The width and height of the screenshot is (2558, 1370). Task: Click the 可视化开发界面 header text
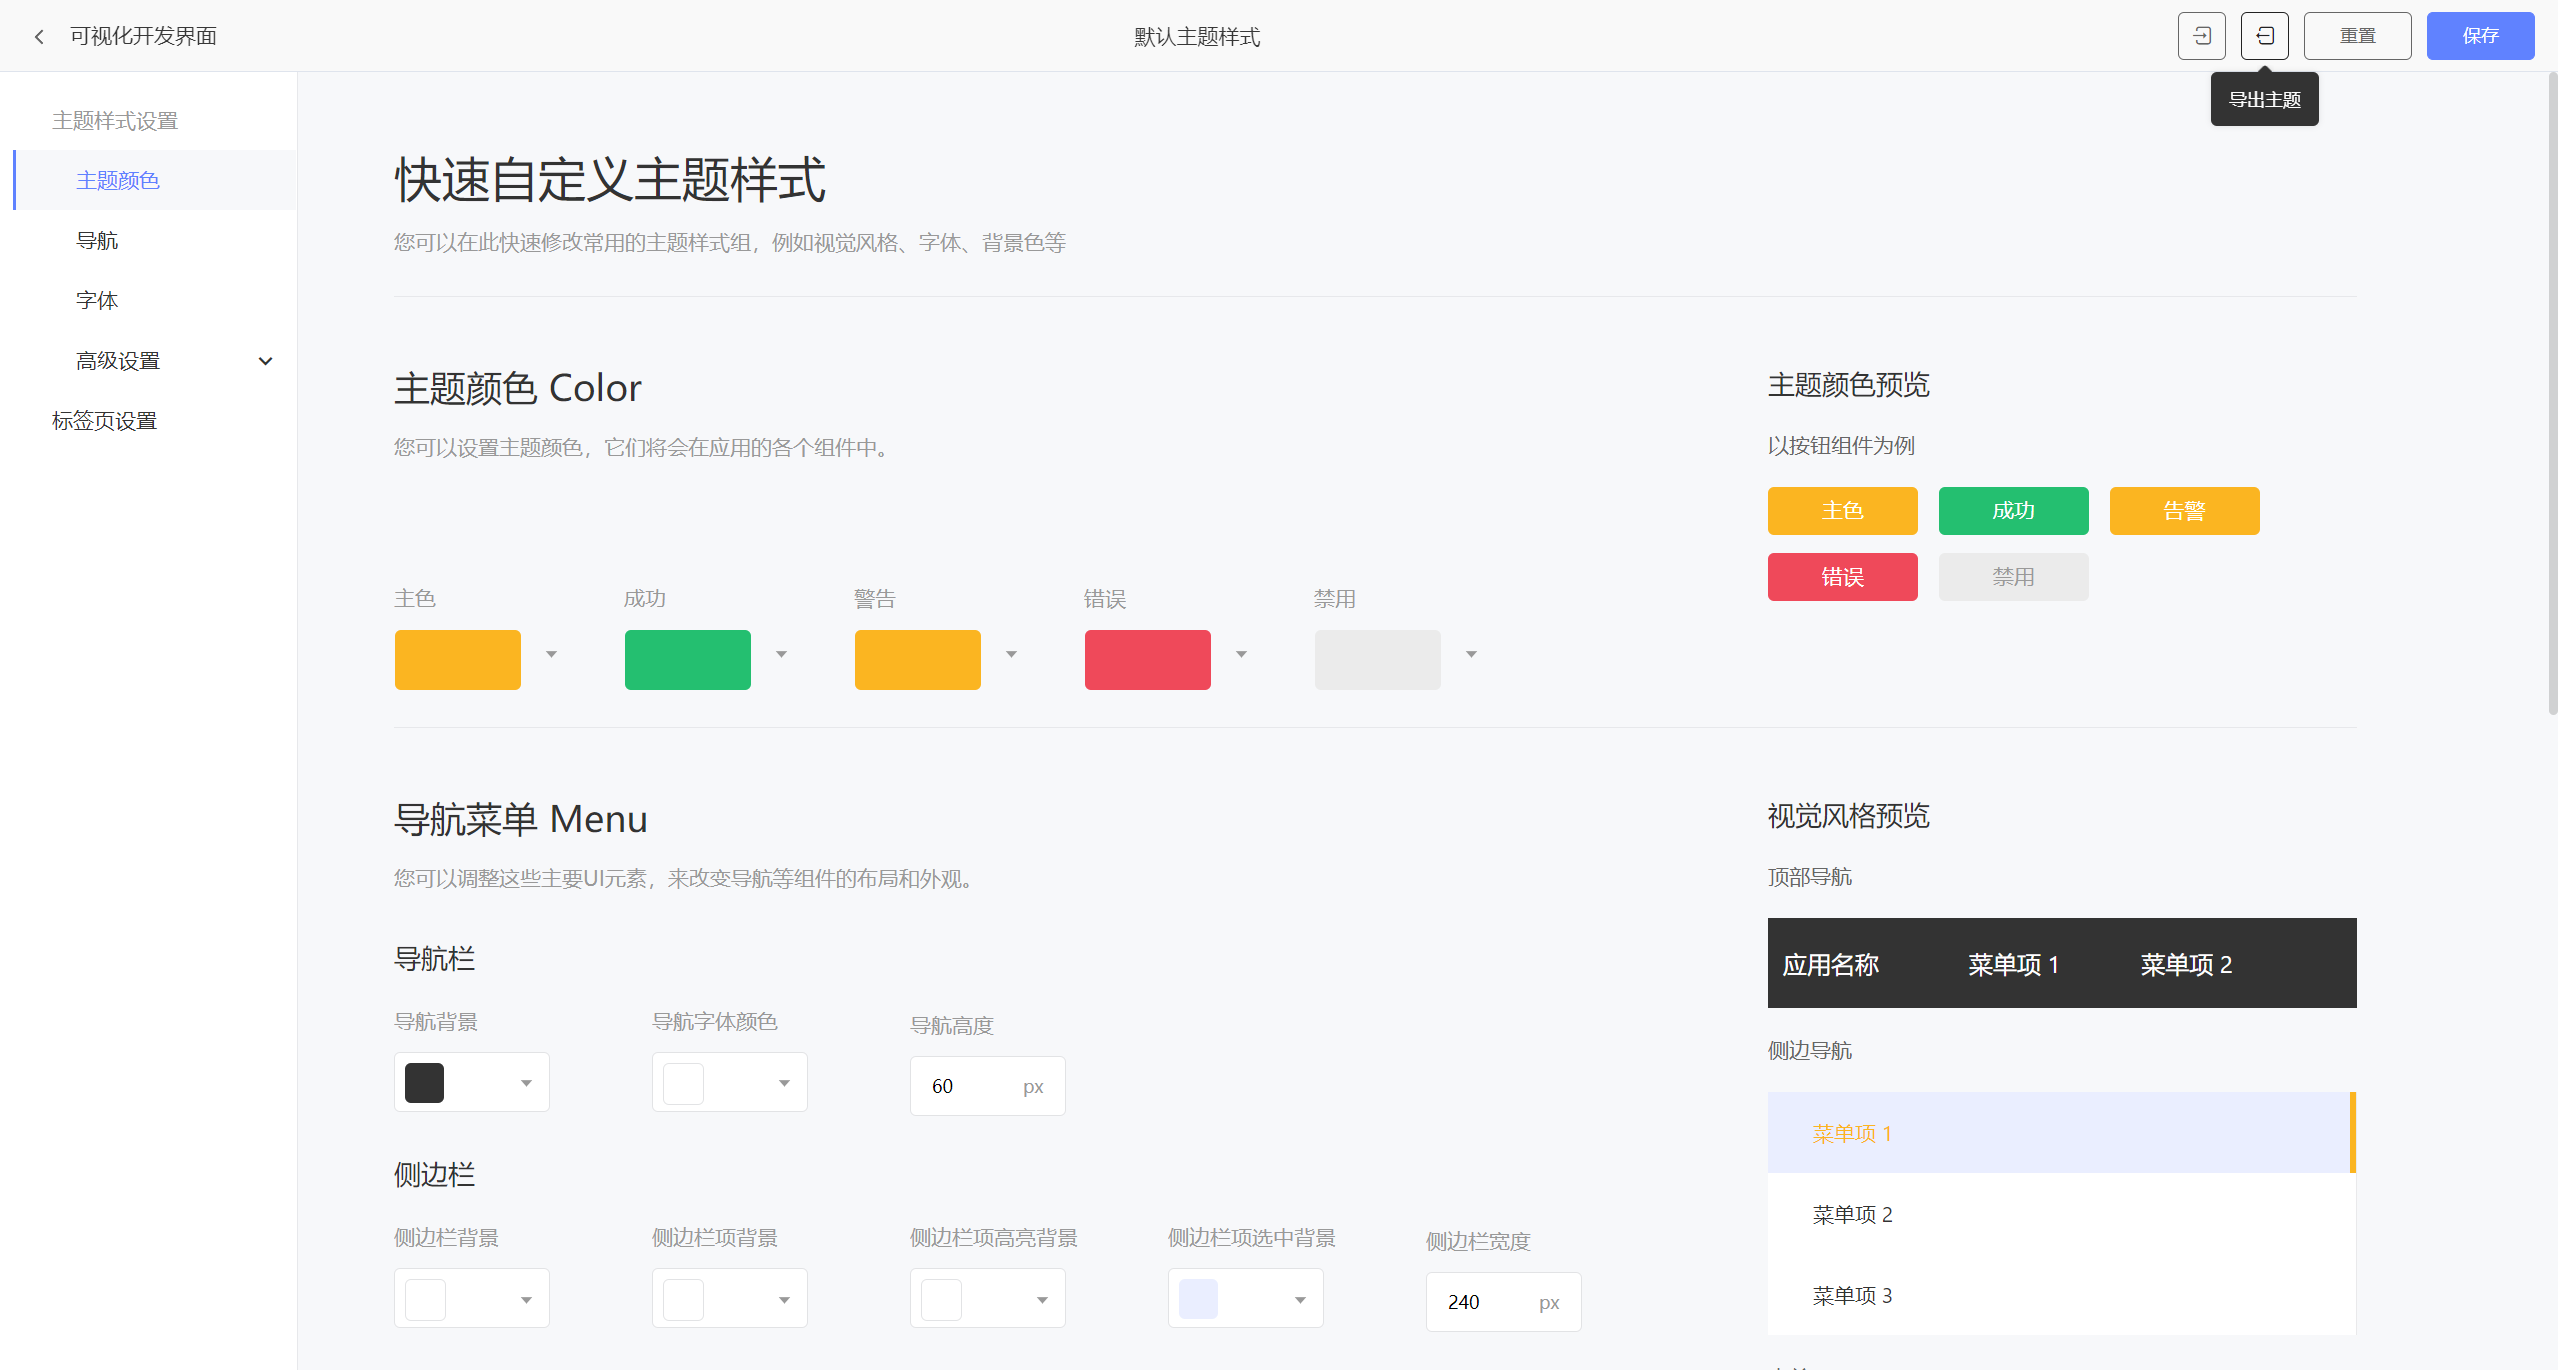[x=143, y=36]
